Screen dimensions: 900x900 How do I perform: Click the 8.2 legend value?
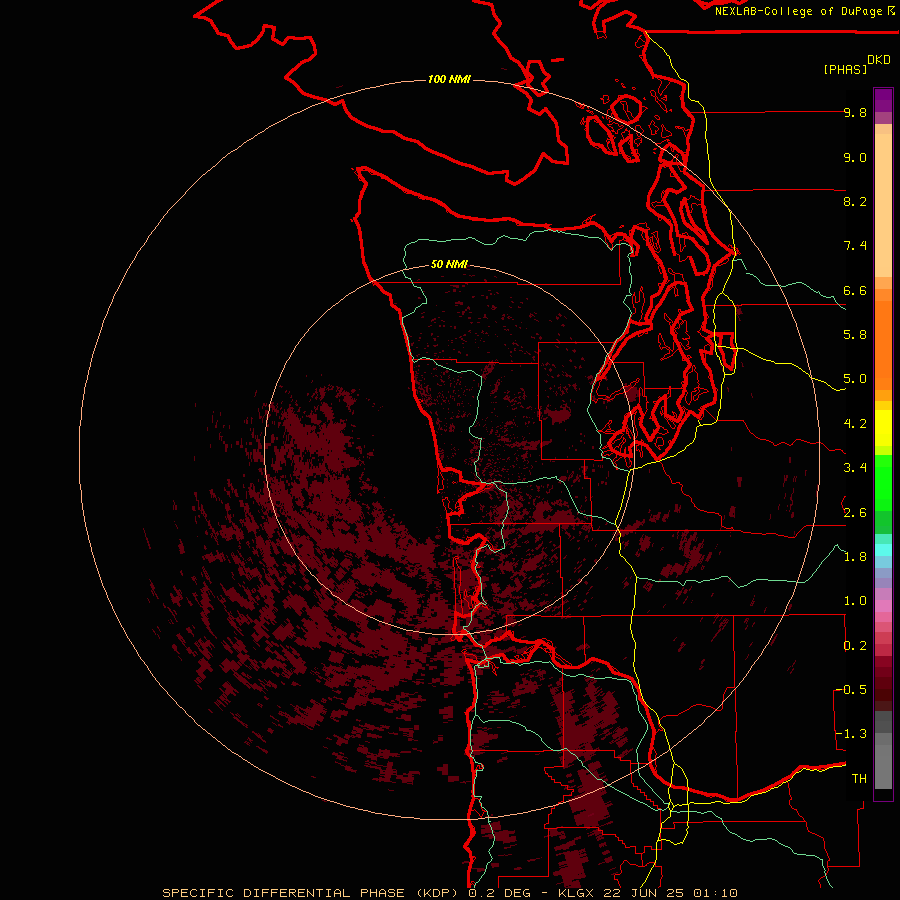(855, 201)
